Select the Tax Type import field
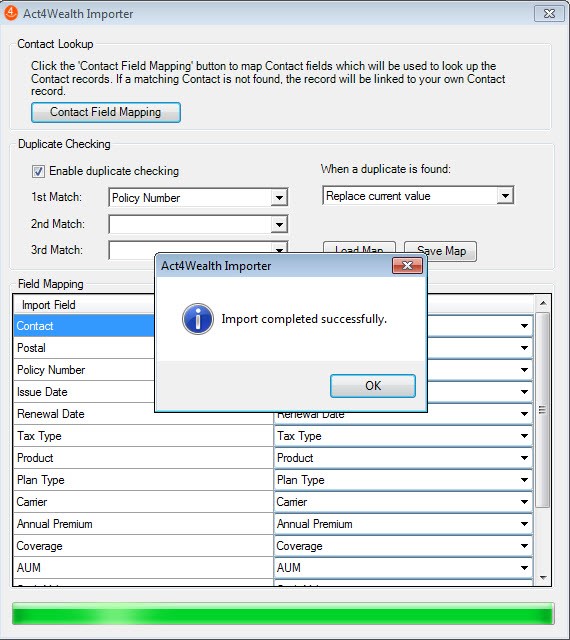Screen dimensions: 570x640 (x=143, y=436)
